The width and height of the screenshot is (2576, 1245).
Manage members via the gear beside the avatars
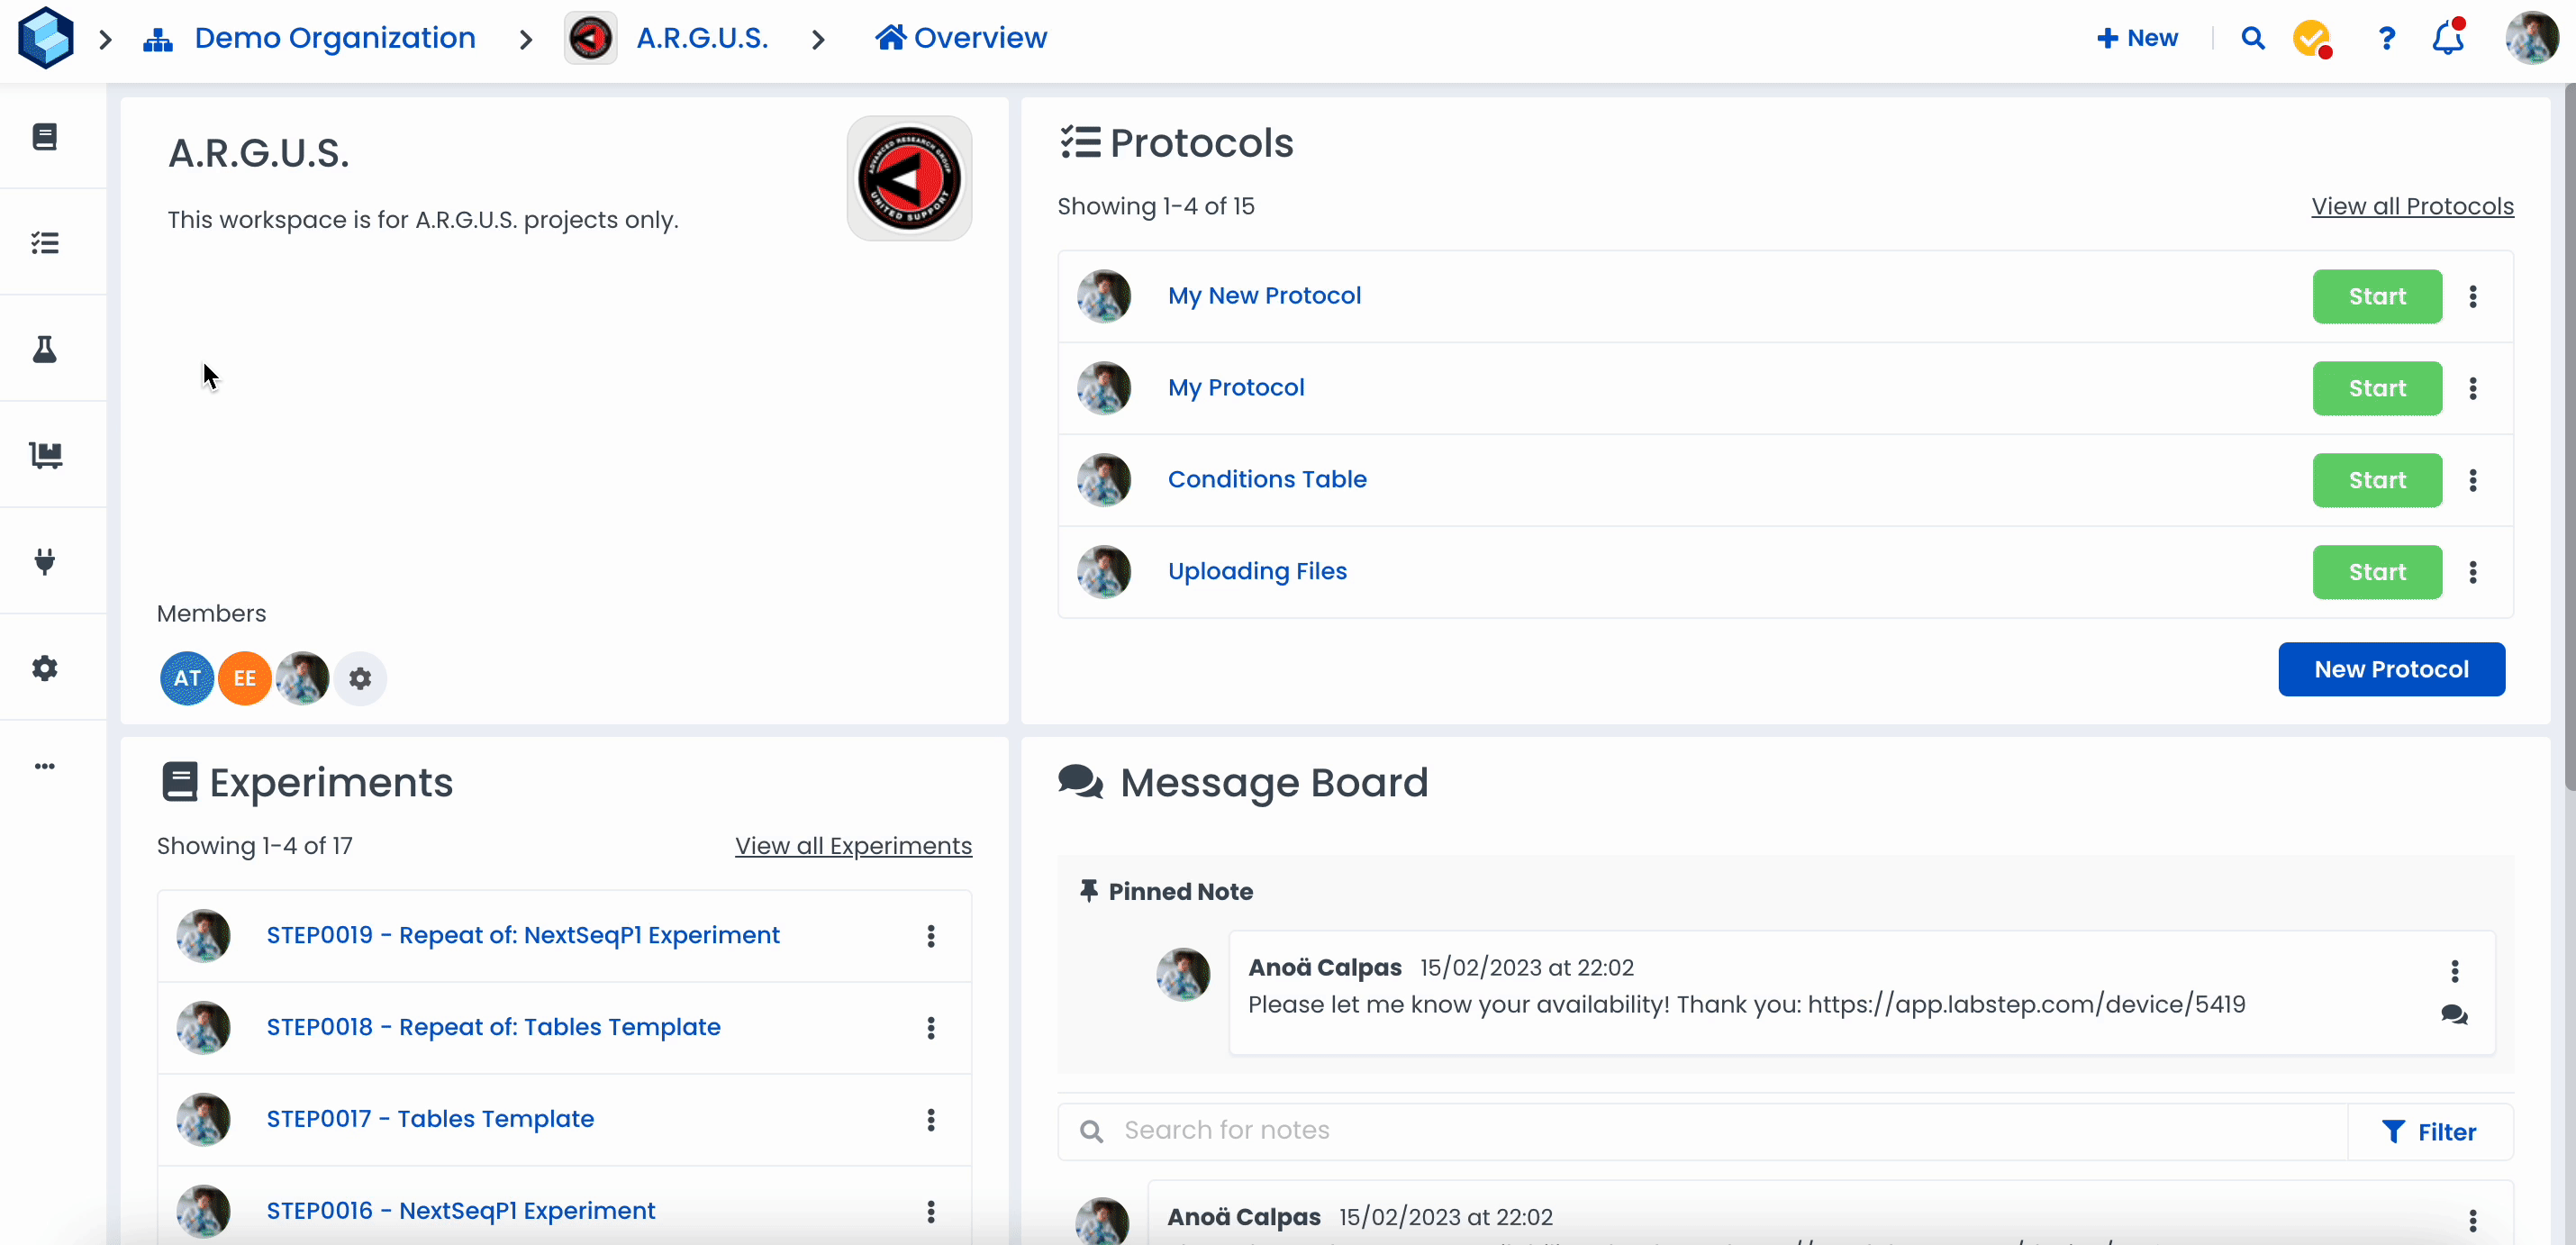coord(360,678)
